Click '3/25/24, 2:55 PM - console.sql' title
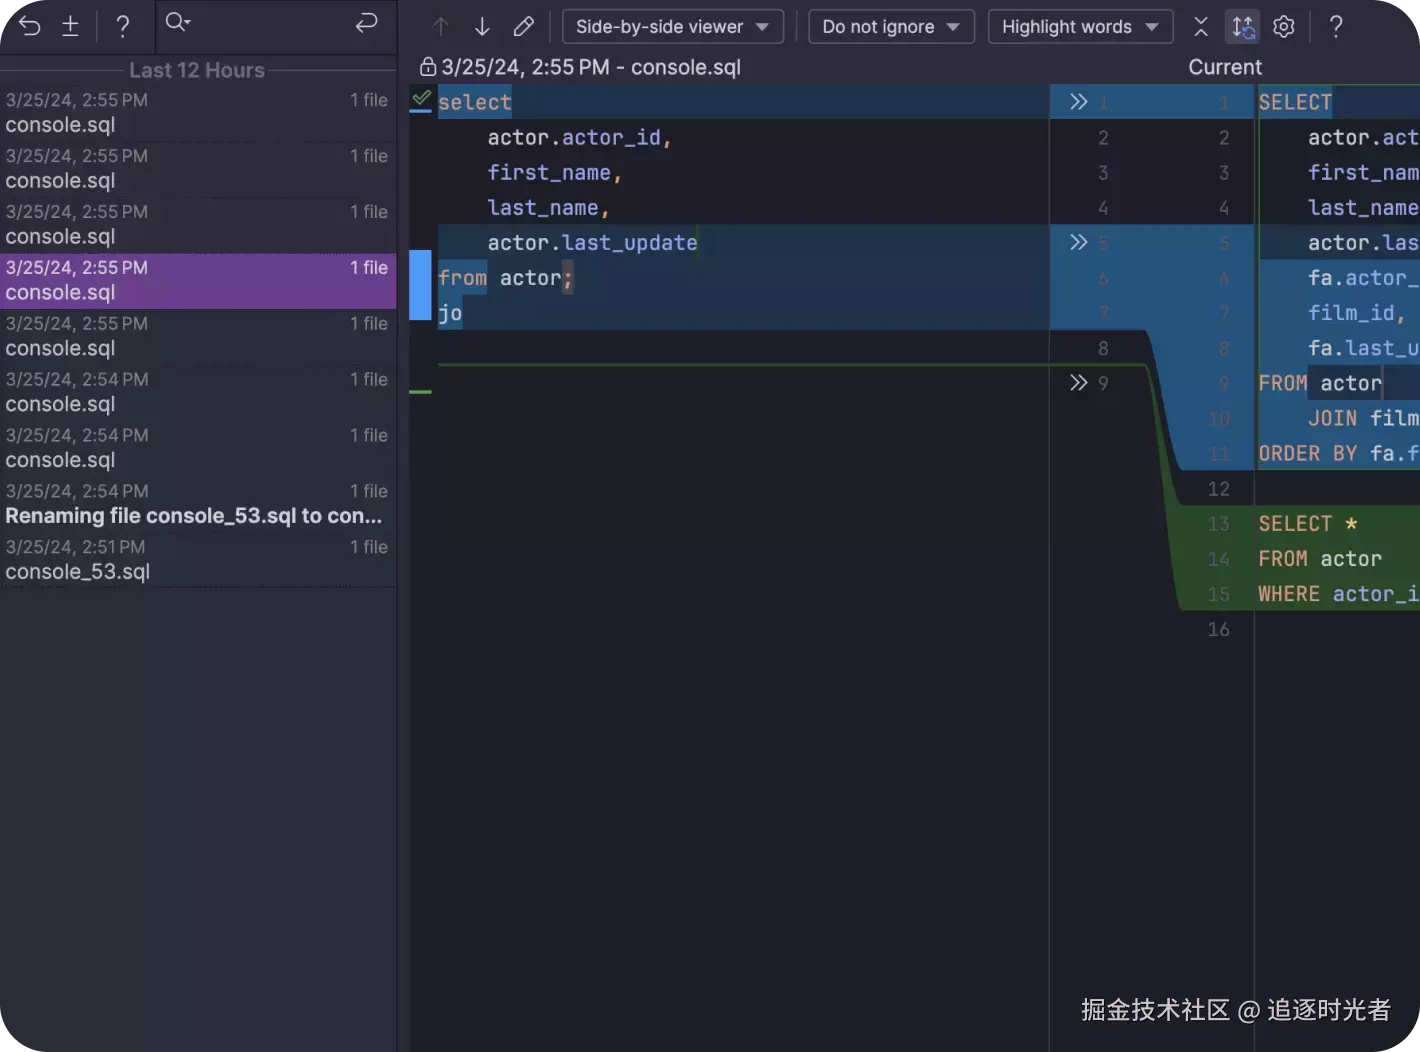The height and width of the screenshot is (1052, 1420). point(591,67)
